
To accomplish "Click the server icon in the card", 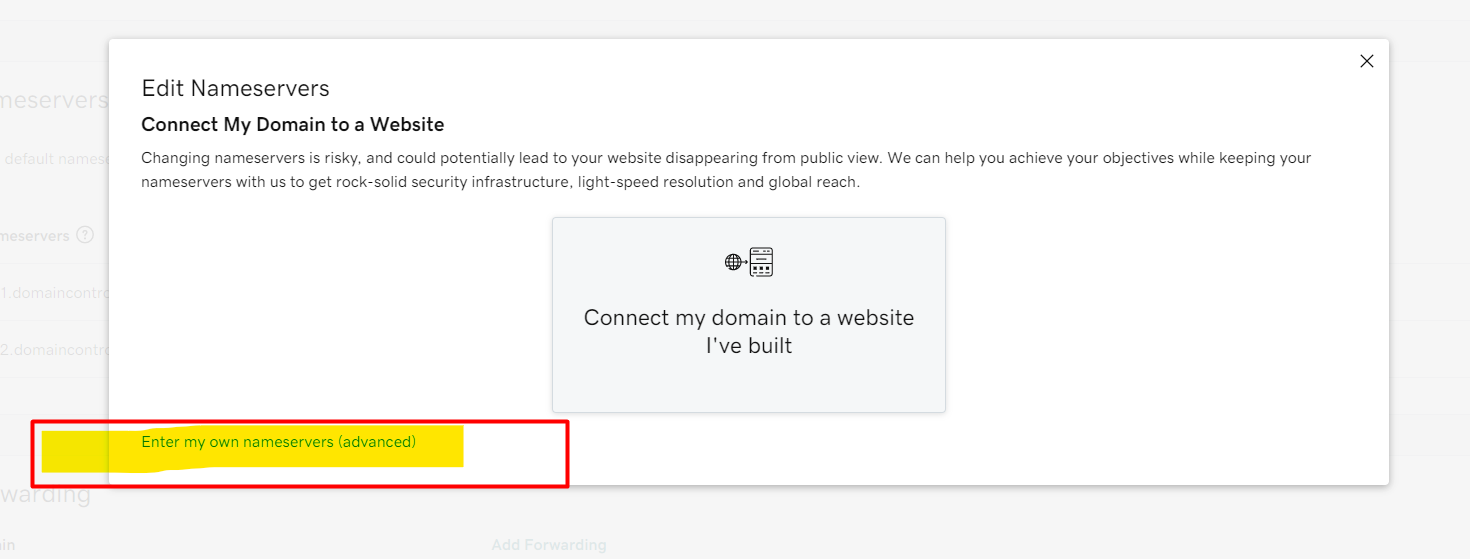I will click(x=762, y=262).
